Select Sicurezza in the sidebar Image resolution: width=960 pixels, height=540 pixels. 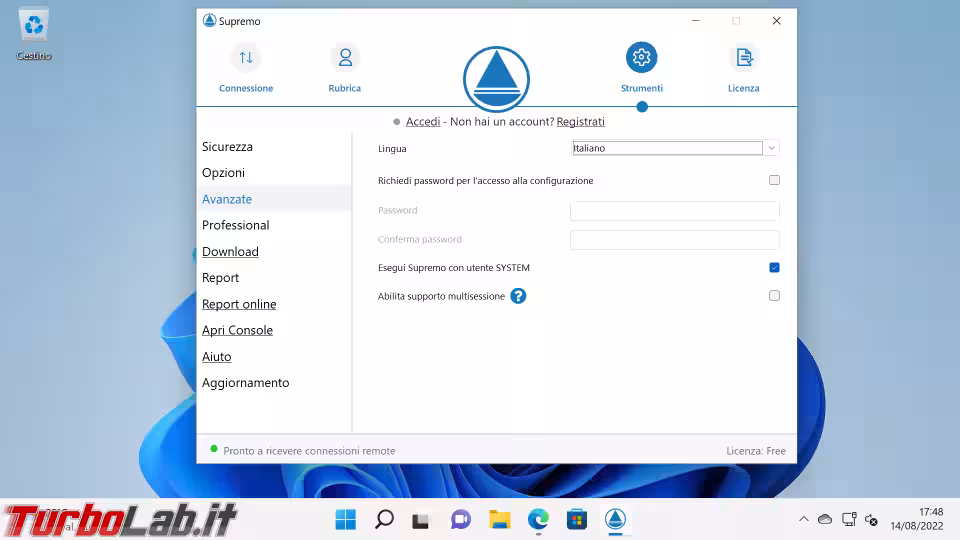[x=227, y=147]
